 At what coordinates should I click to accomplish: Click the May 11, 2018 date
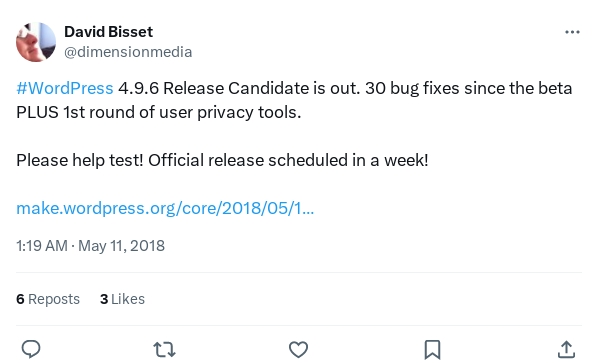122,246
